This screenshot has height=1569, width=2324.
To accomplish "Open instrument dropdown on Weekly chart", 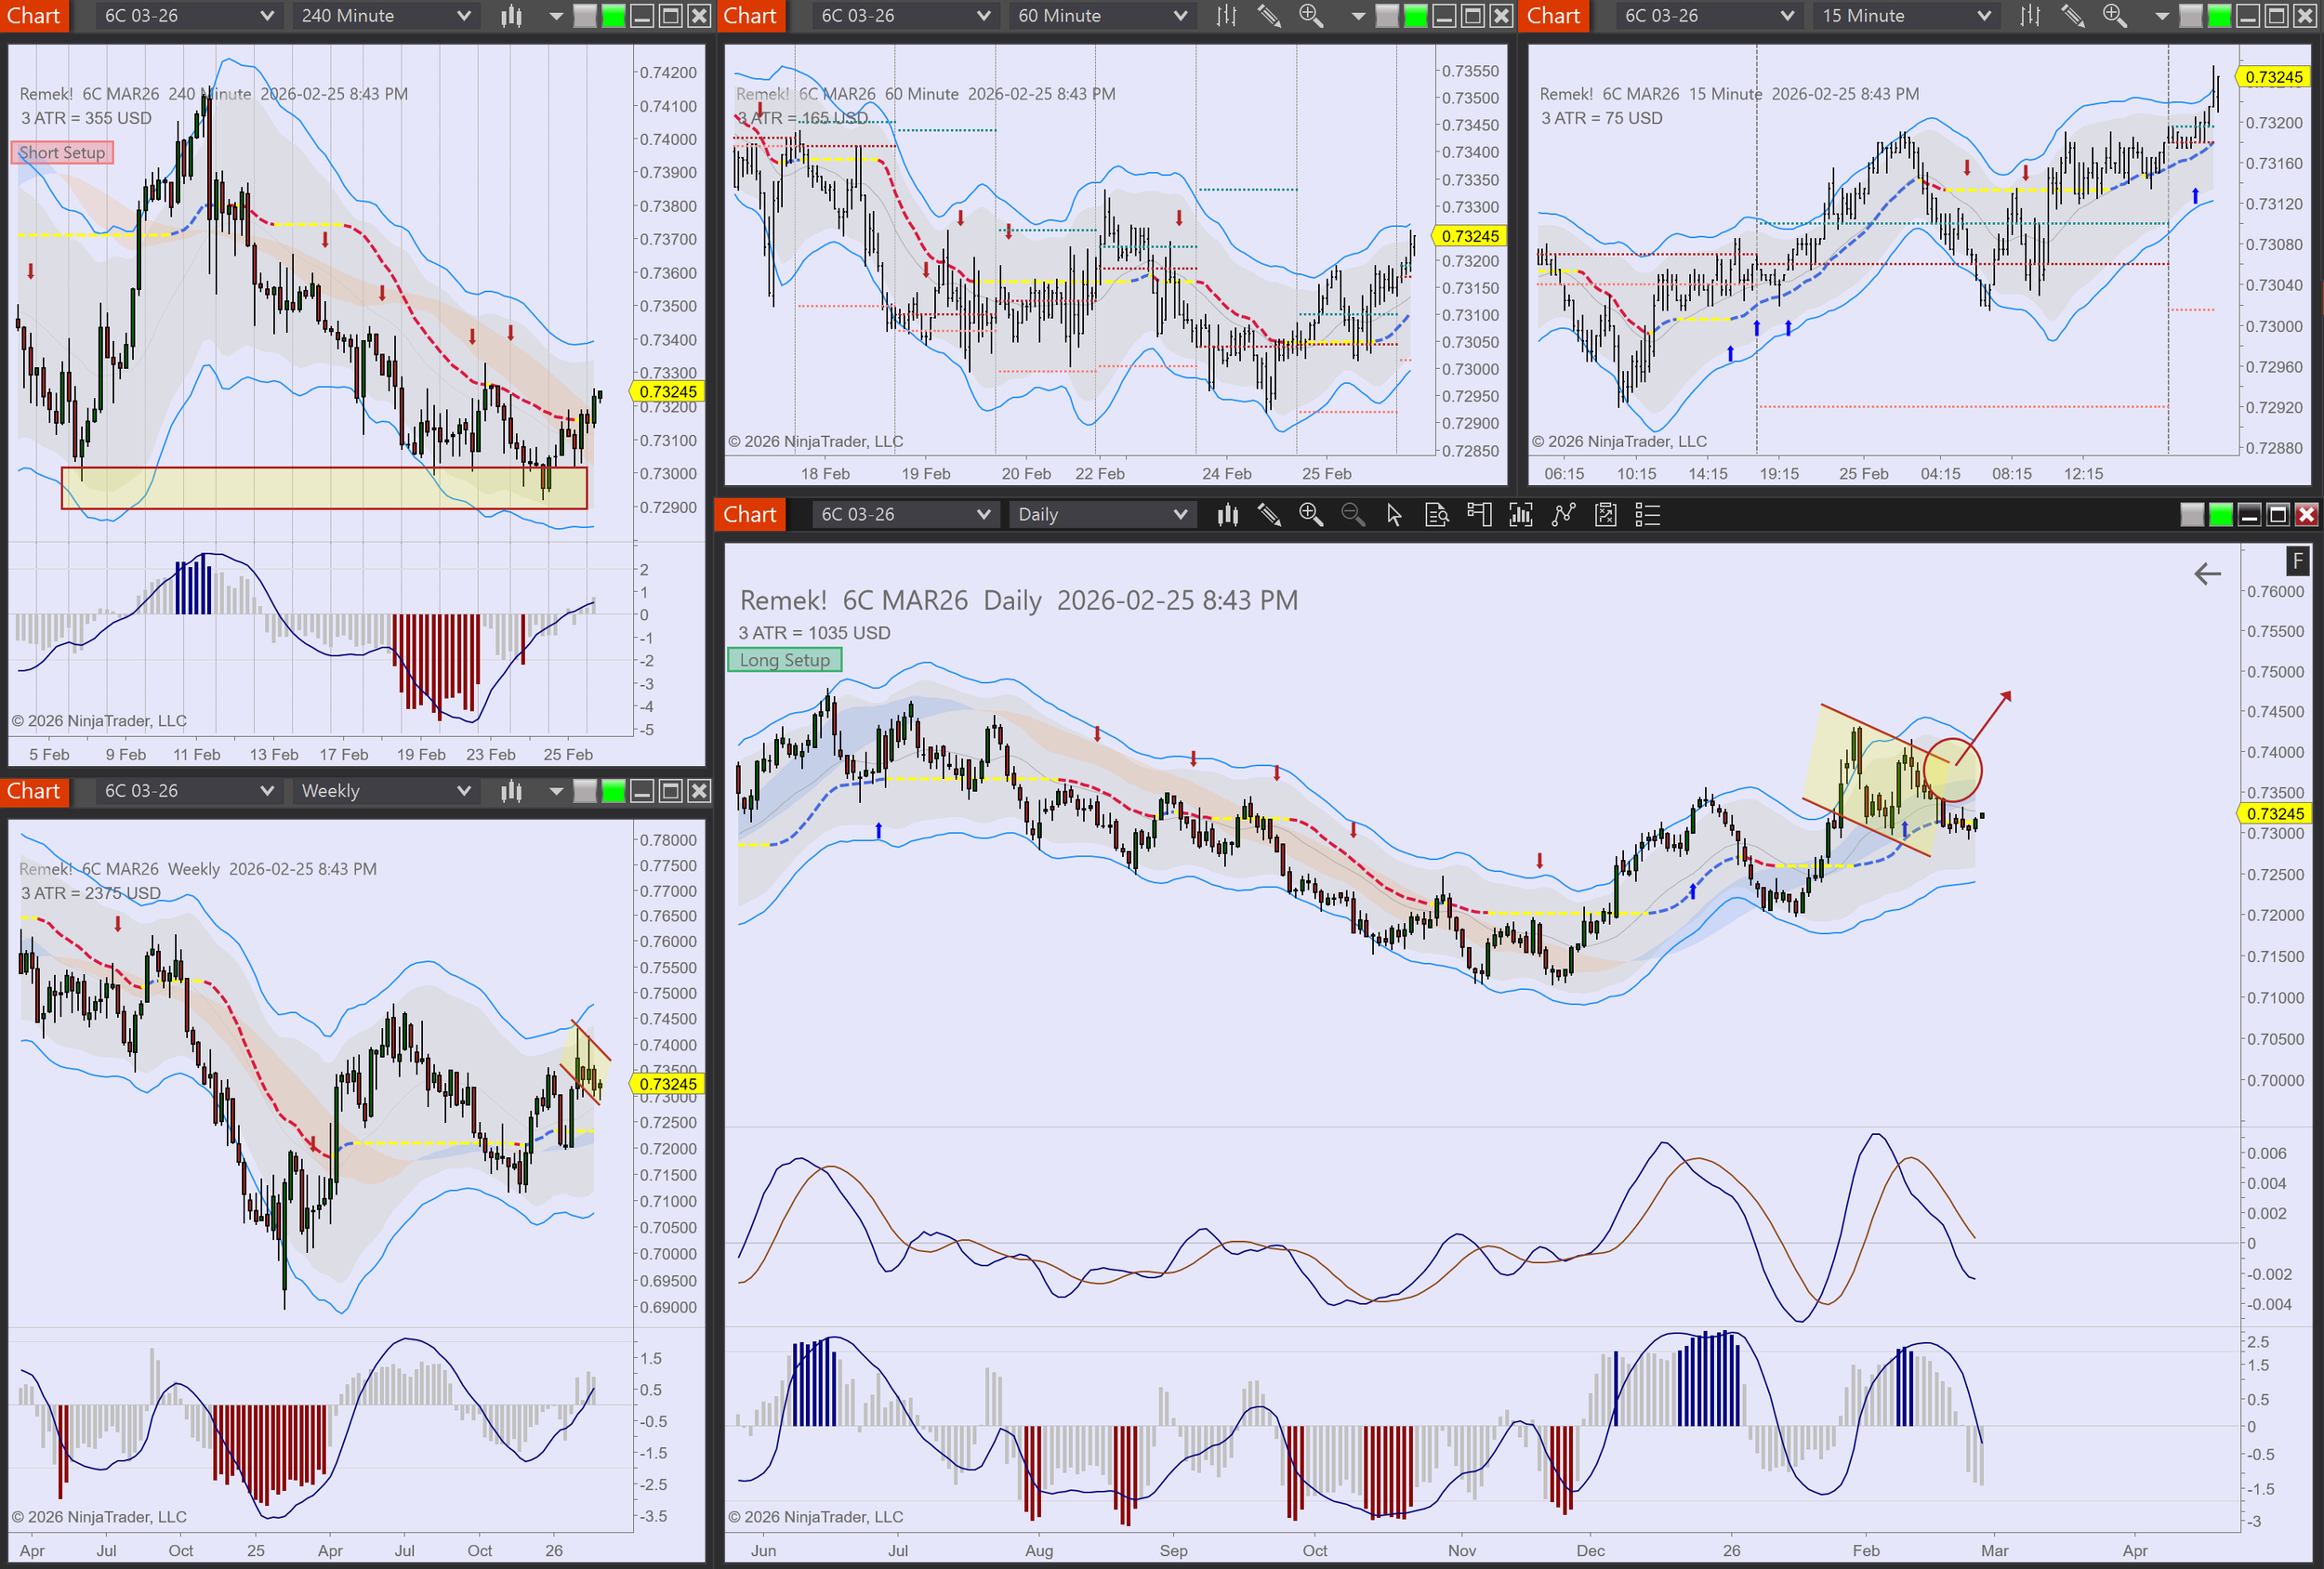I will (266, 791).
